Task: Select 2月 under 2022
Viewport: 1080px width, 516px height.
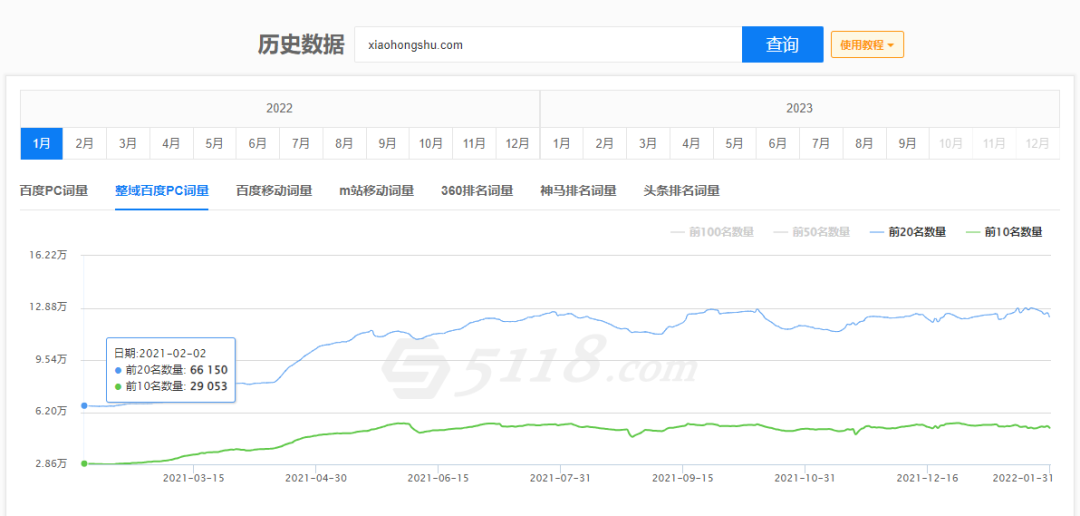Action: click(x=85, y=144)
